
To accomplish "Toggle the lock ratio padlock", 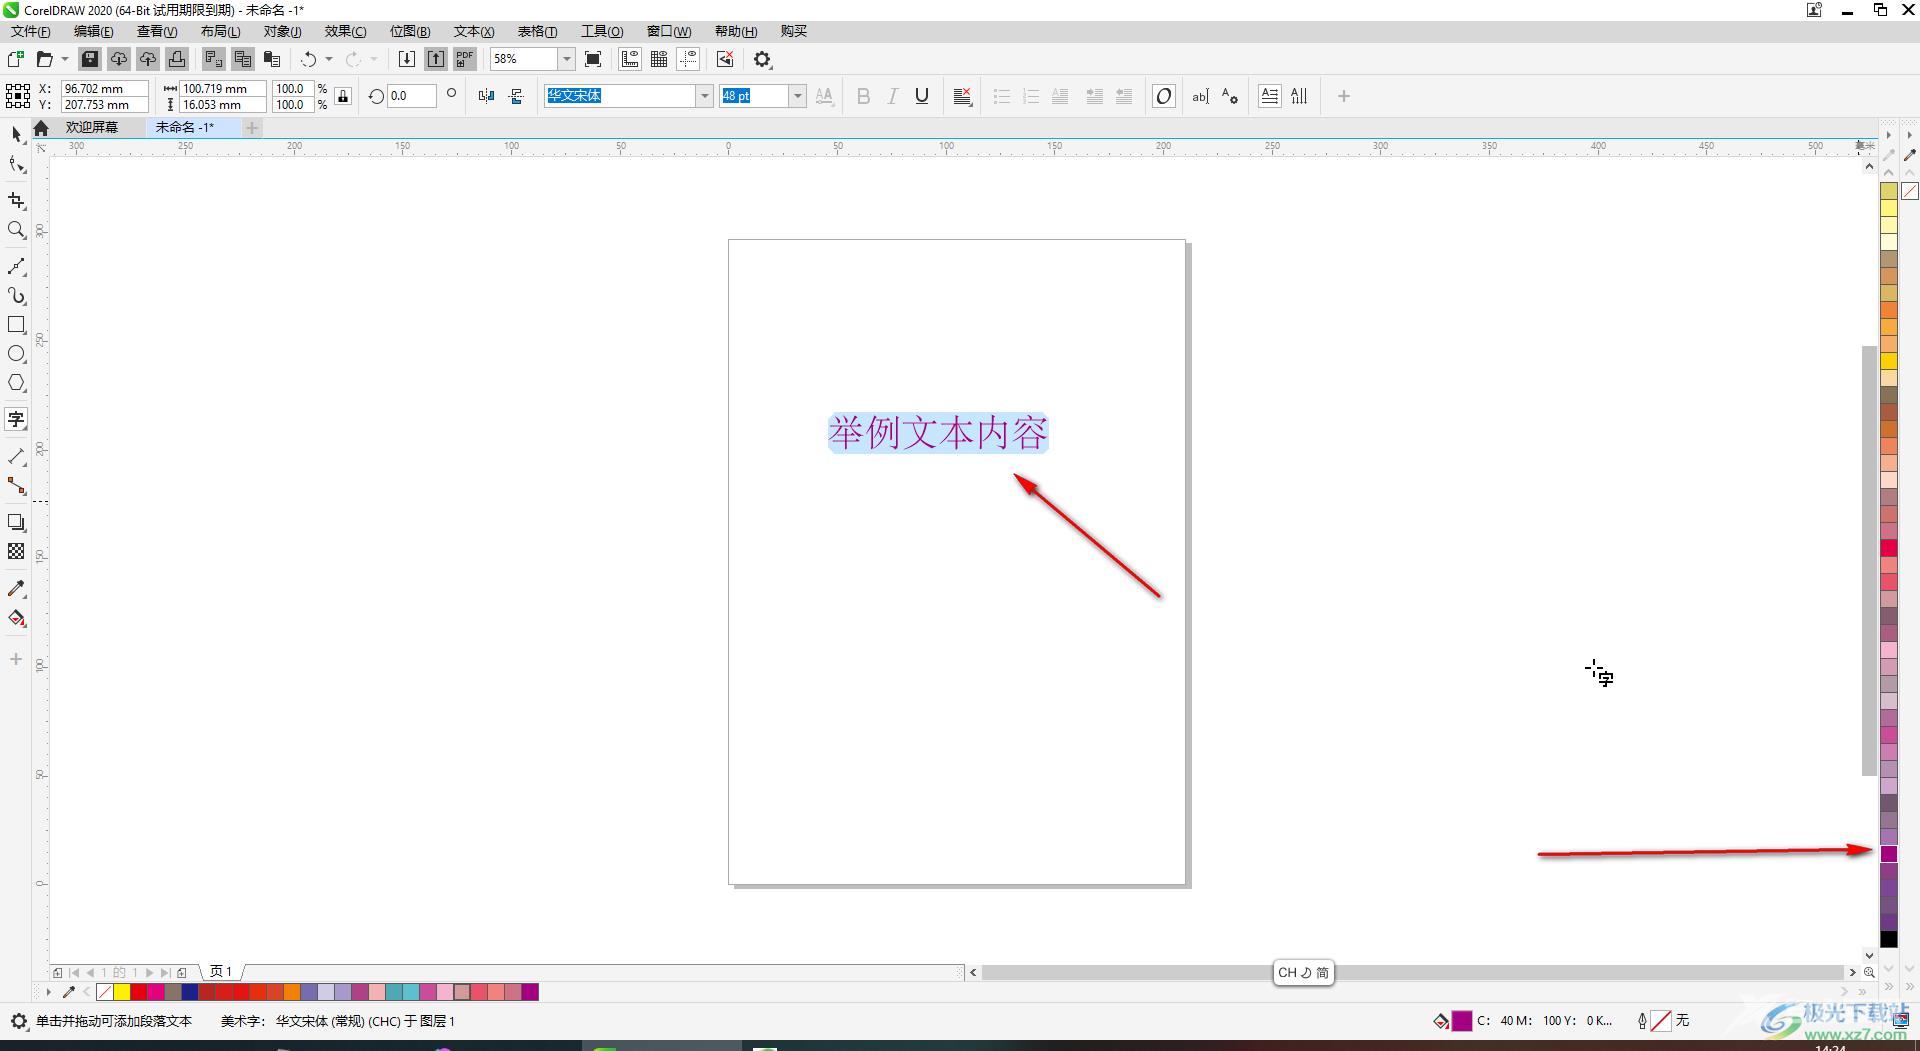I will (x=343, y=96).
